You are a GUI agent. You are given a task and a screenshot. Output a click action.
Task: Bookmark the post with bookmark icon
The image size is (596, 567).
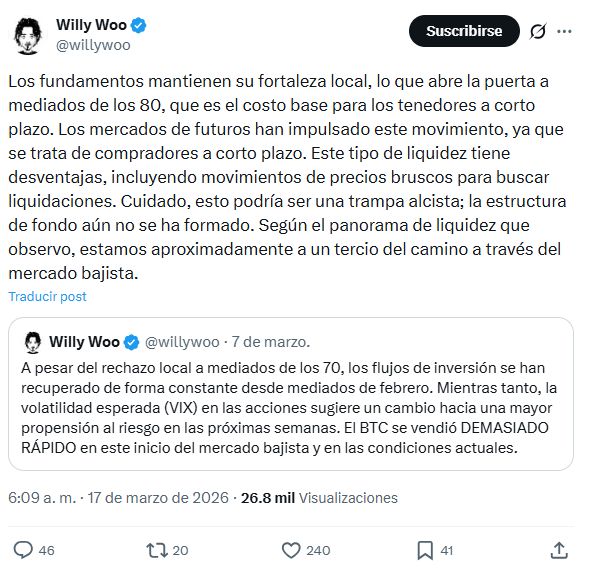click(425, 550)
